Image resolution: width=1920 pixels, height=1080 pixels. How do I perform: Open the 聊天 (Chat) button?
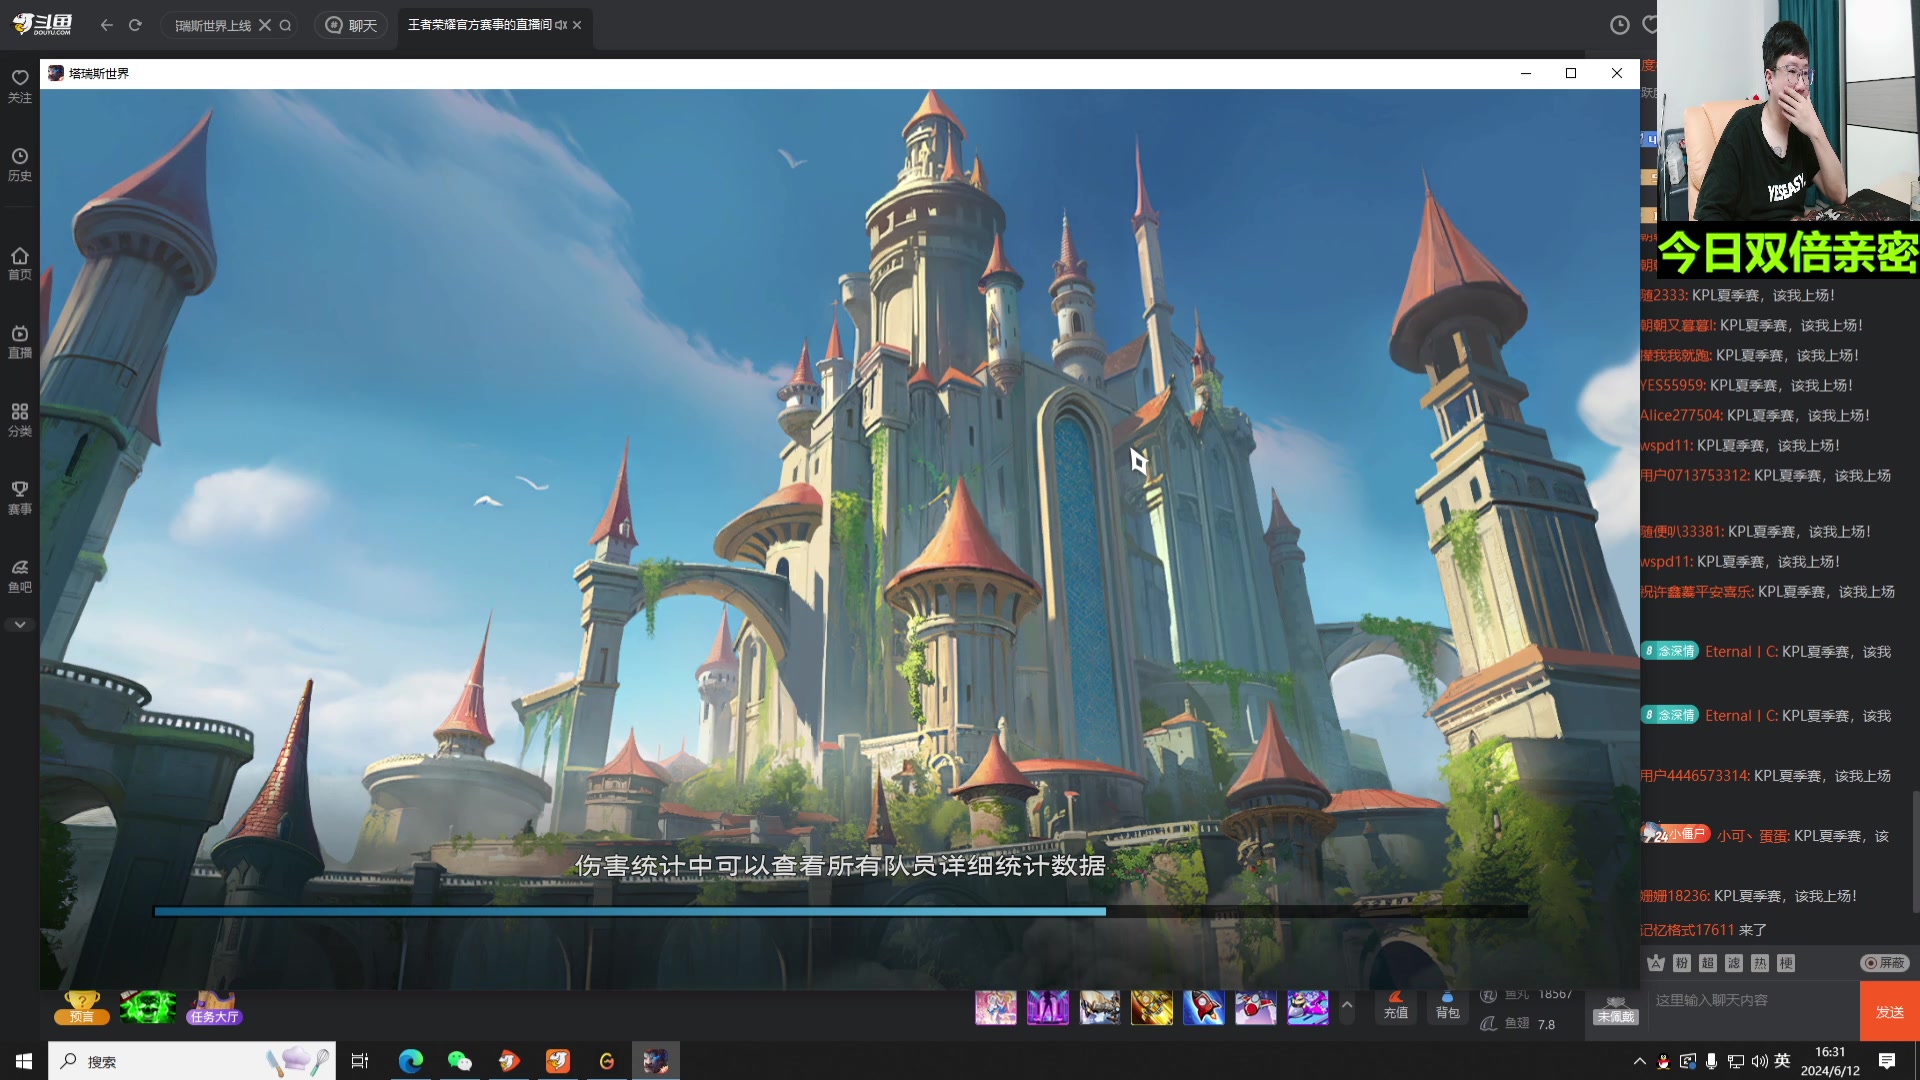352,25
